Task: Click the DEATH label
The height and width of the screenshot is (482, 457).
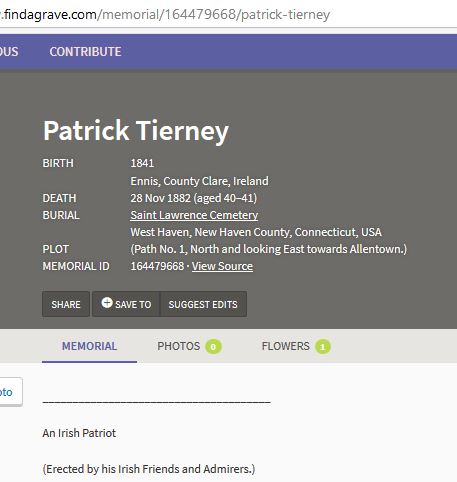Action: point(59,198)
